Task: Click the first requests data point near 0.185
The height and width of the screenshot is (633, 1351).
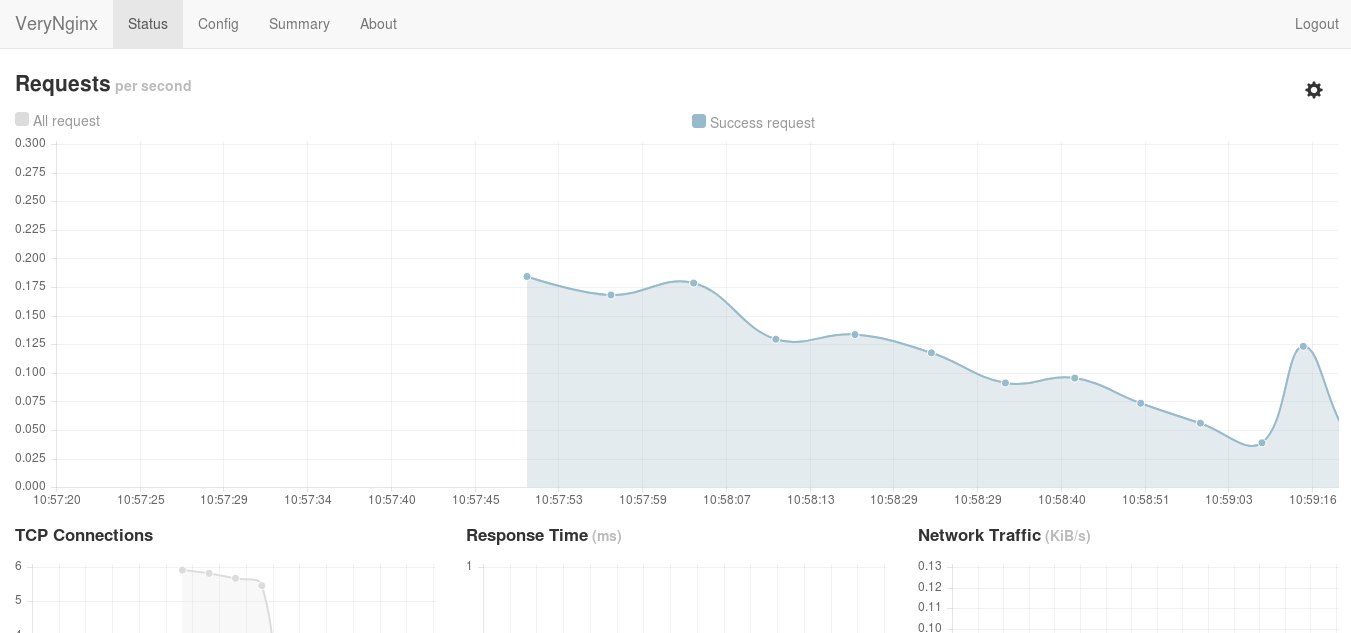Action: 527,276
